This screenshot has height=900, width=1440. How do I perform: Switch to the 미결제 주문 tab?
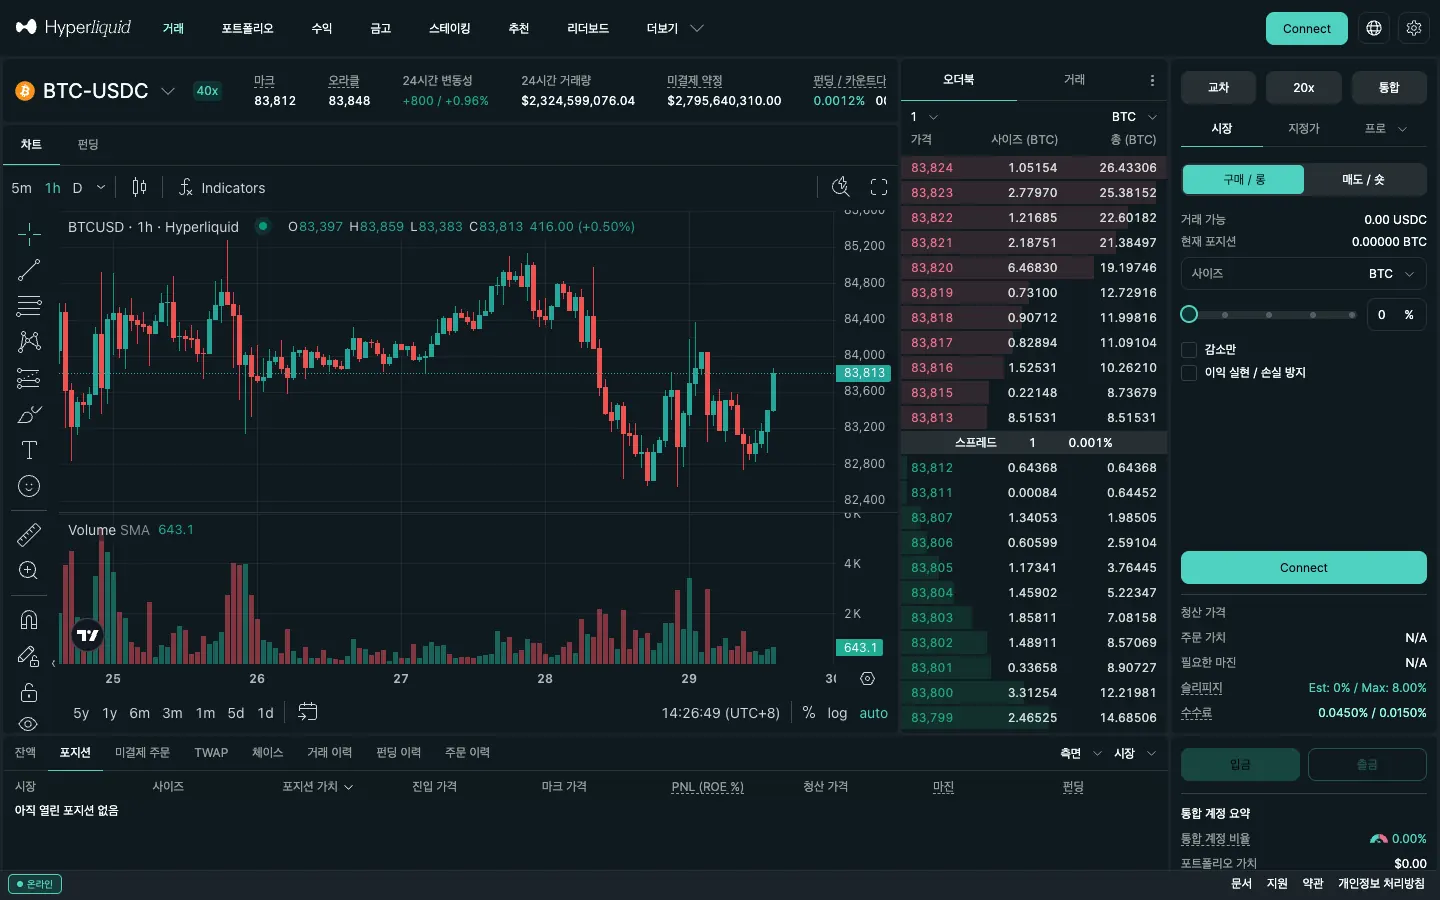142,752
